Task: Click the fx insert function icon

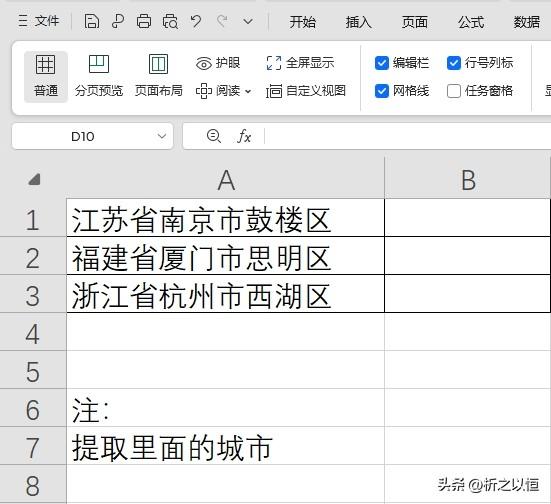Action: [244, 136]
